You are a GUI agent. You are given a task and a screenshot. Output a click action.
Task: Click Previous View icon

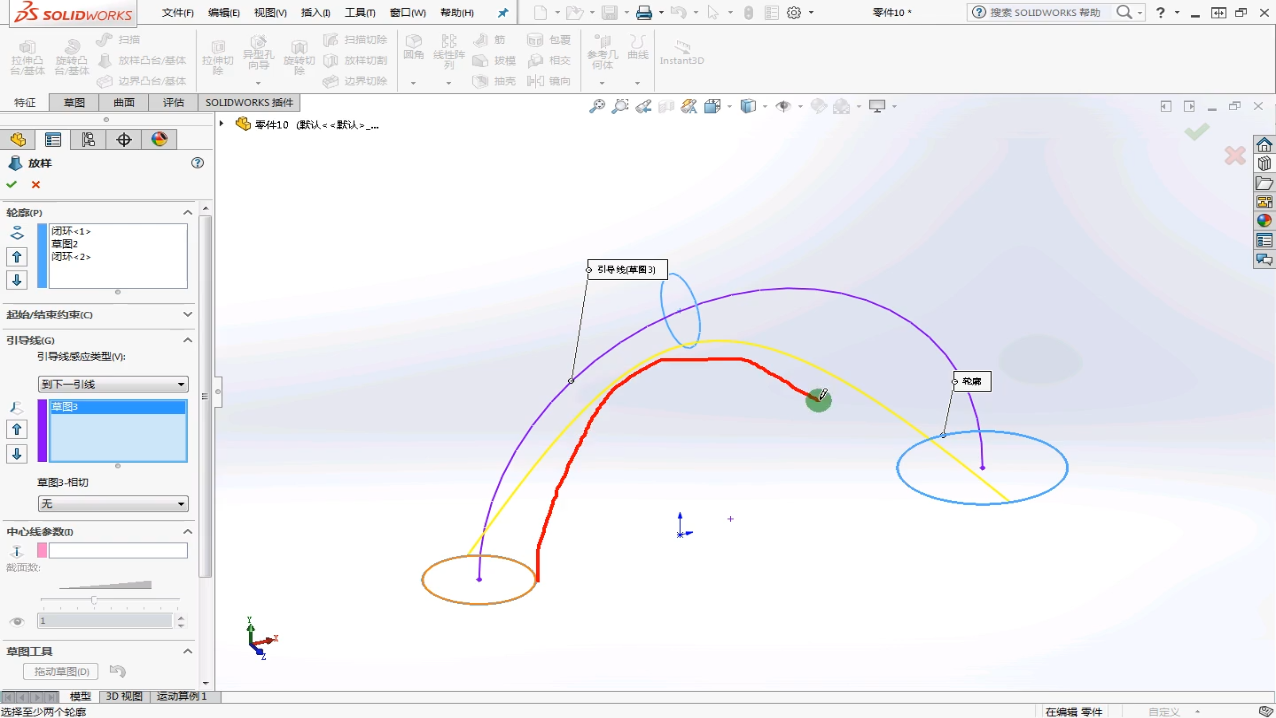[x=643, y=106]
